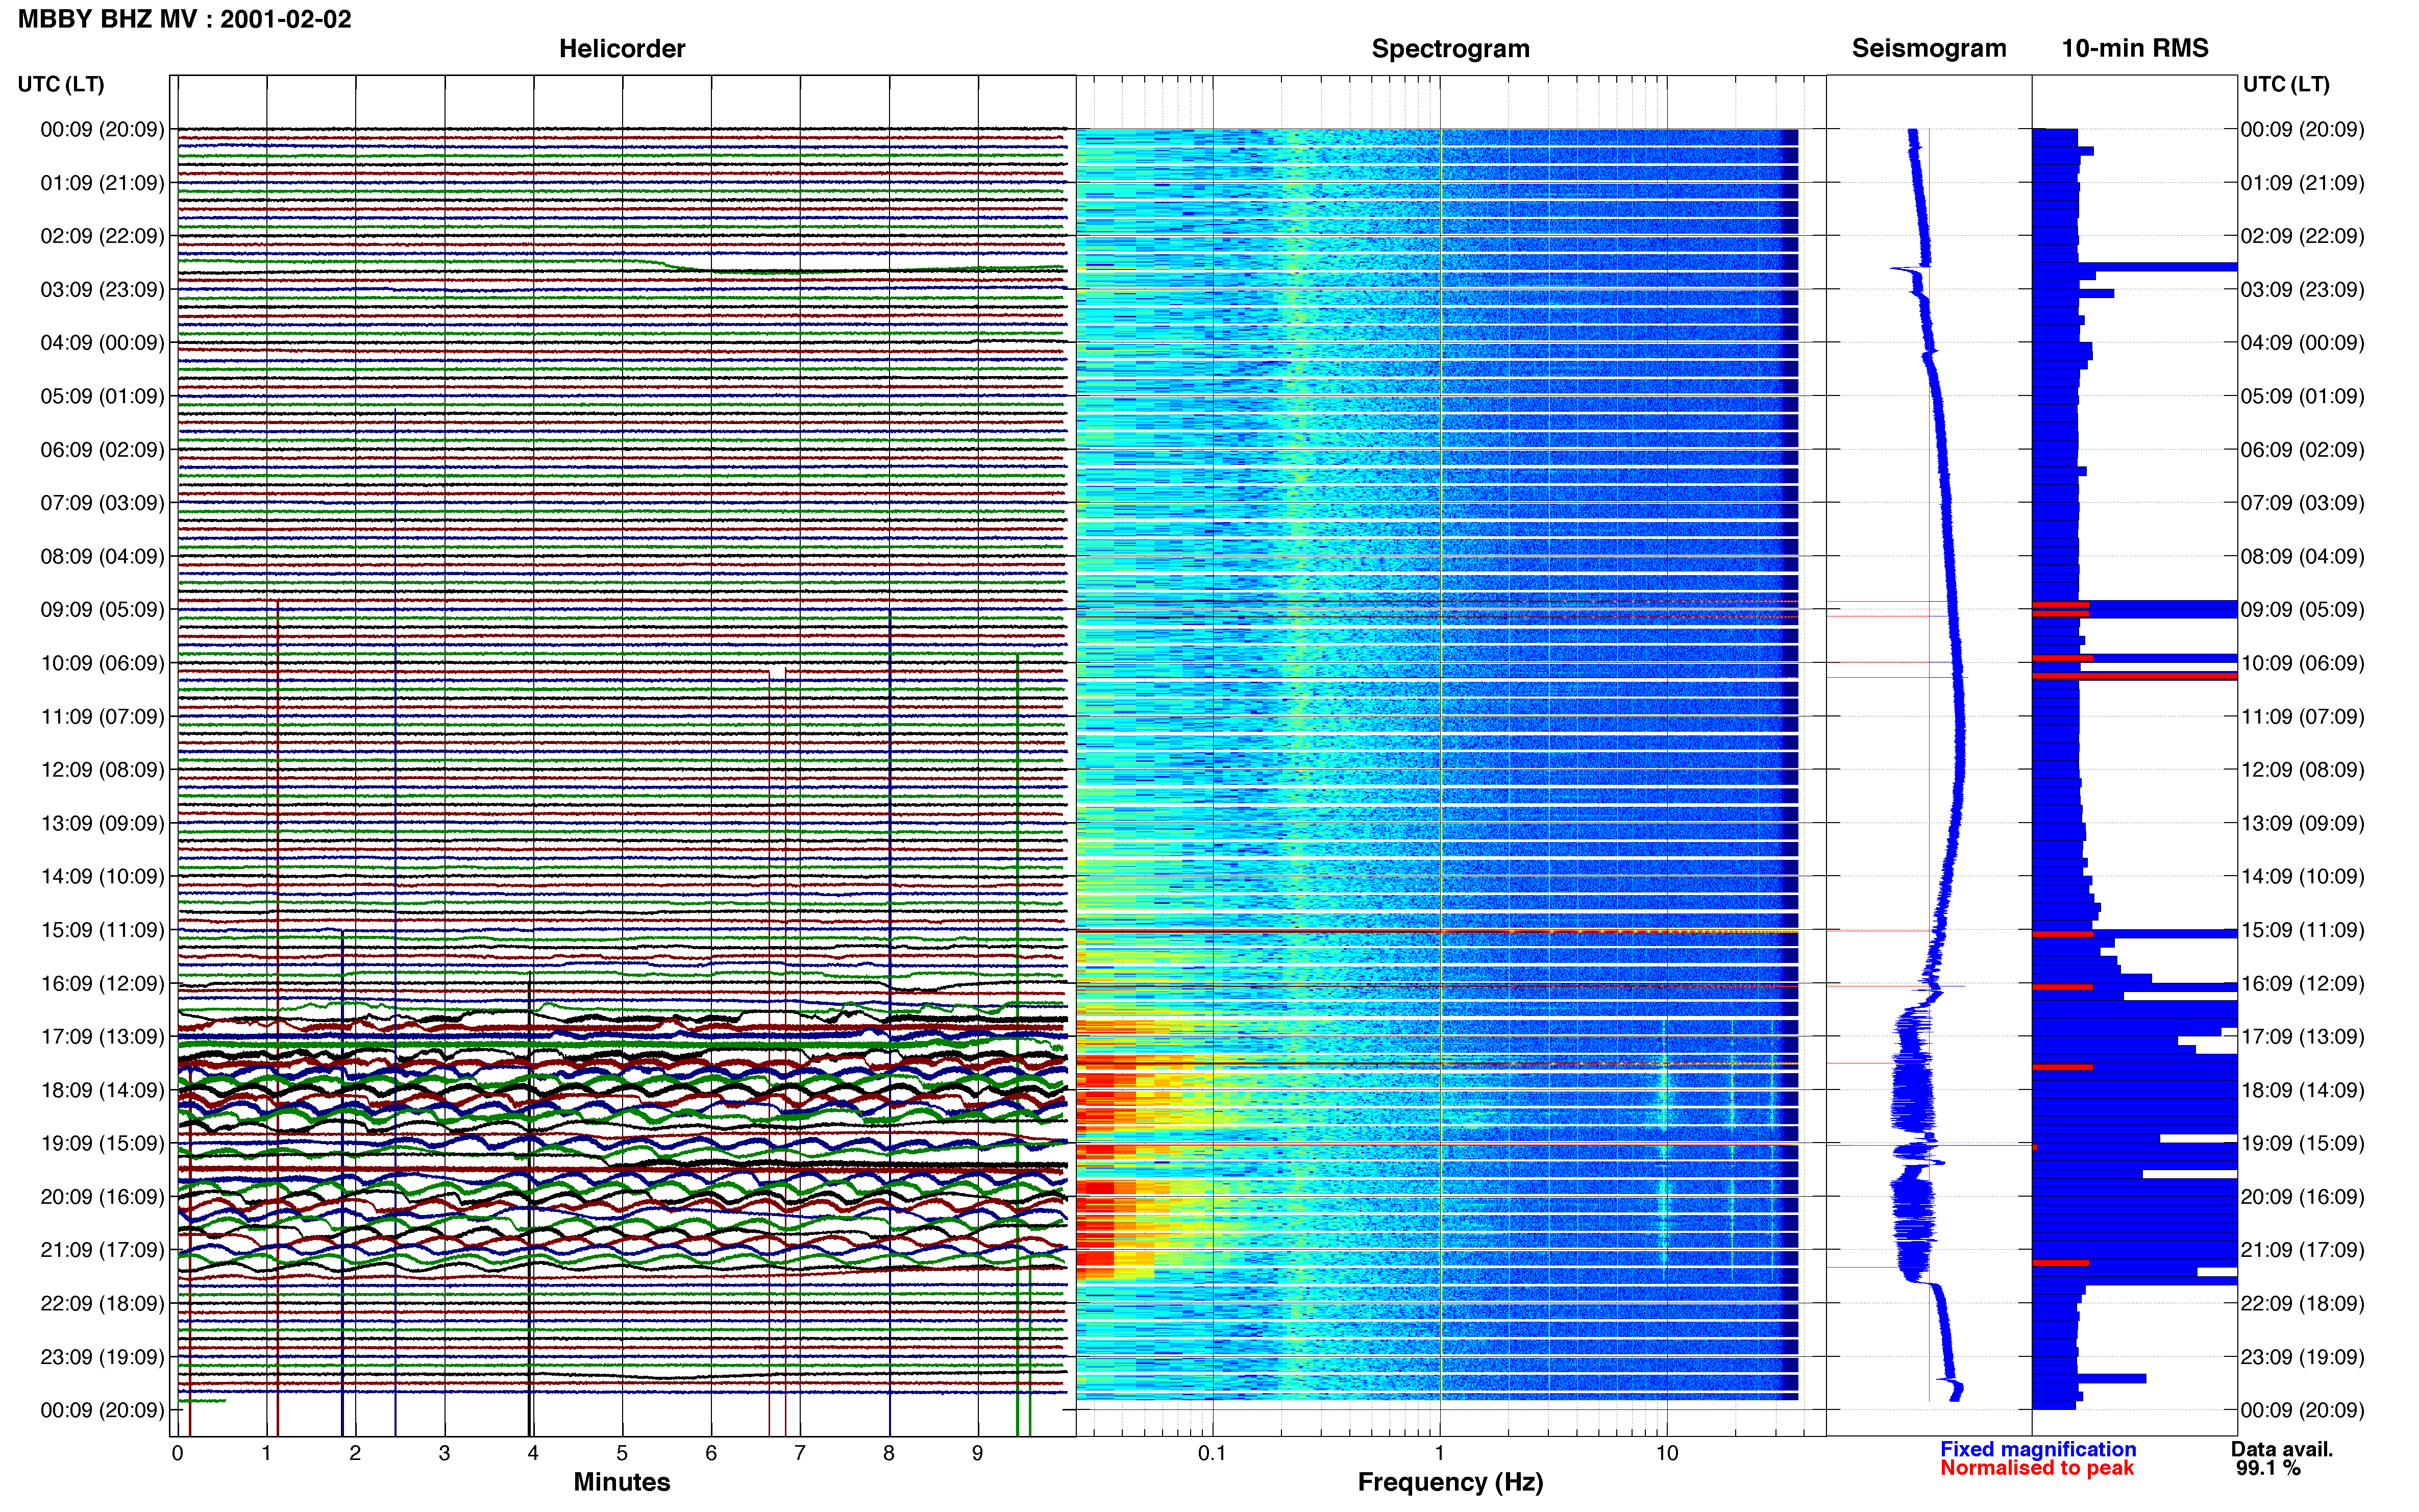Click the 'Helicorder' panel heading

tap(622, 48)
